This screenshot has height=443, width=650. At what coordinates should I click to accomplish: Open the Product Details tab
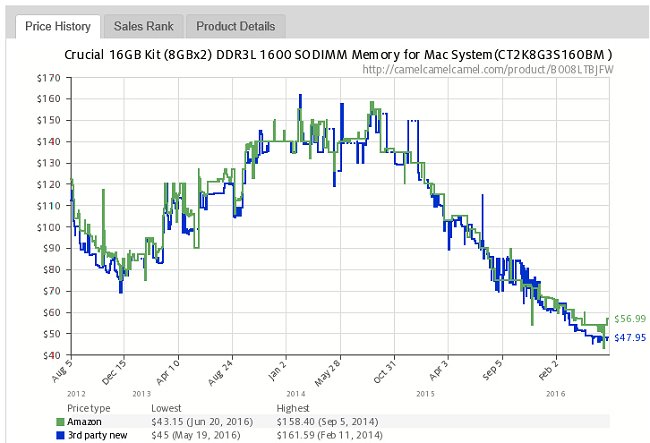click(x=235, y=27)
